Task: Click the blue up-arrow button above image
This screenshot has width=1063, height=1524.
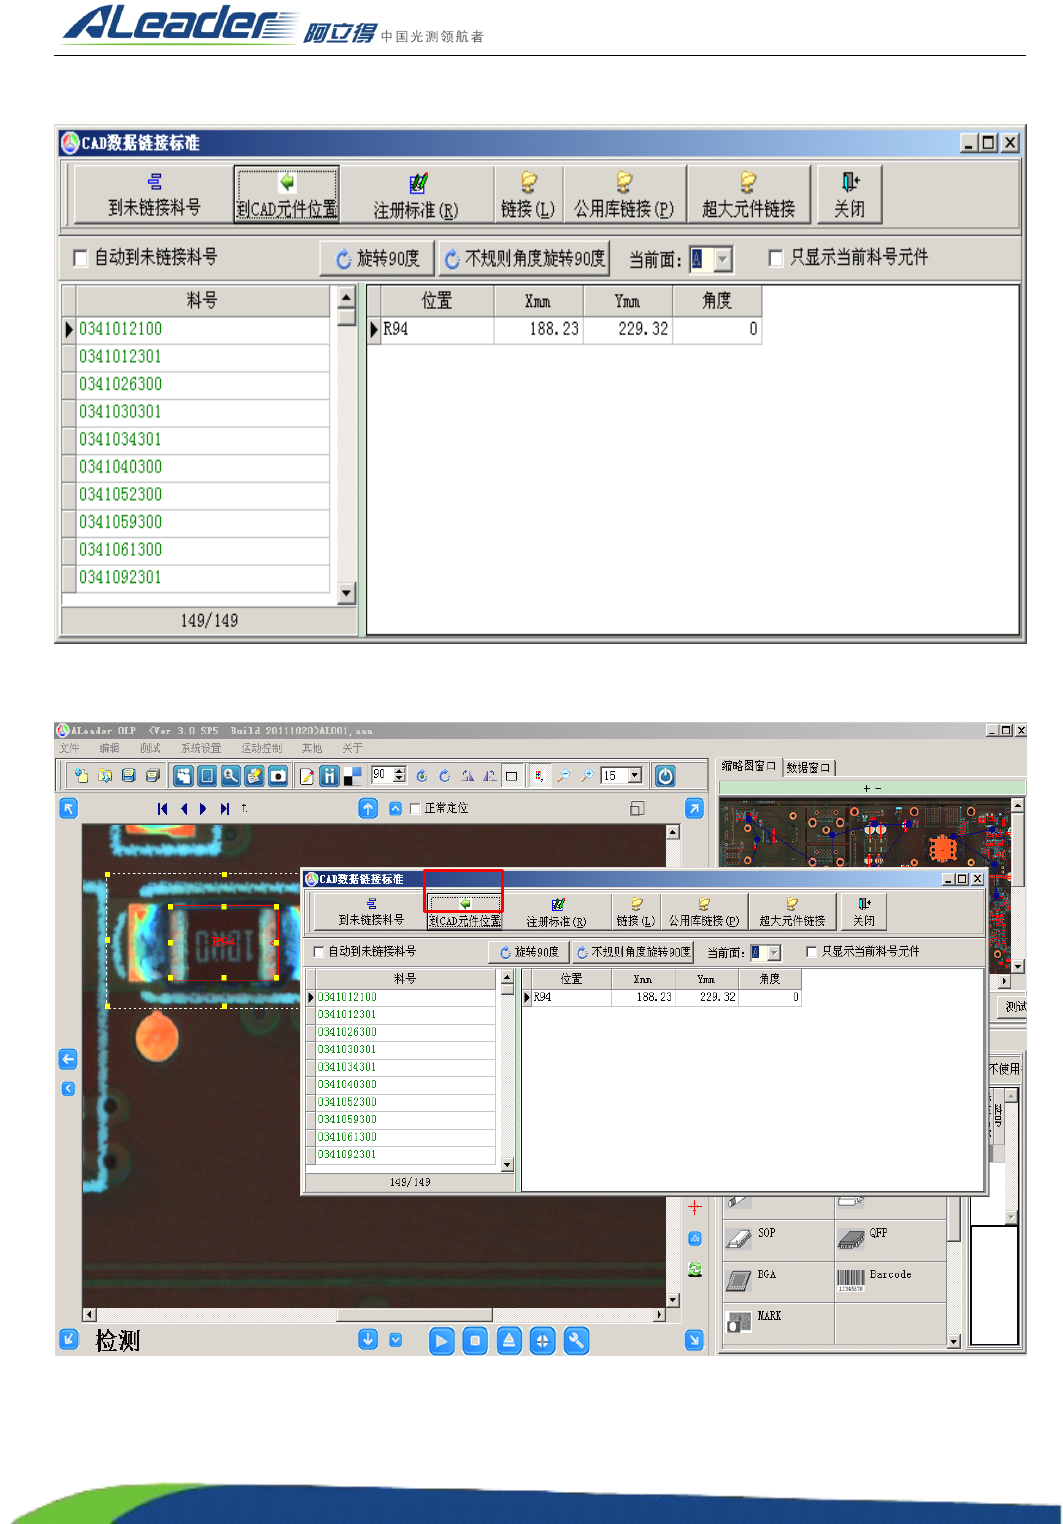Action: point(368,809)
